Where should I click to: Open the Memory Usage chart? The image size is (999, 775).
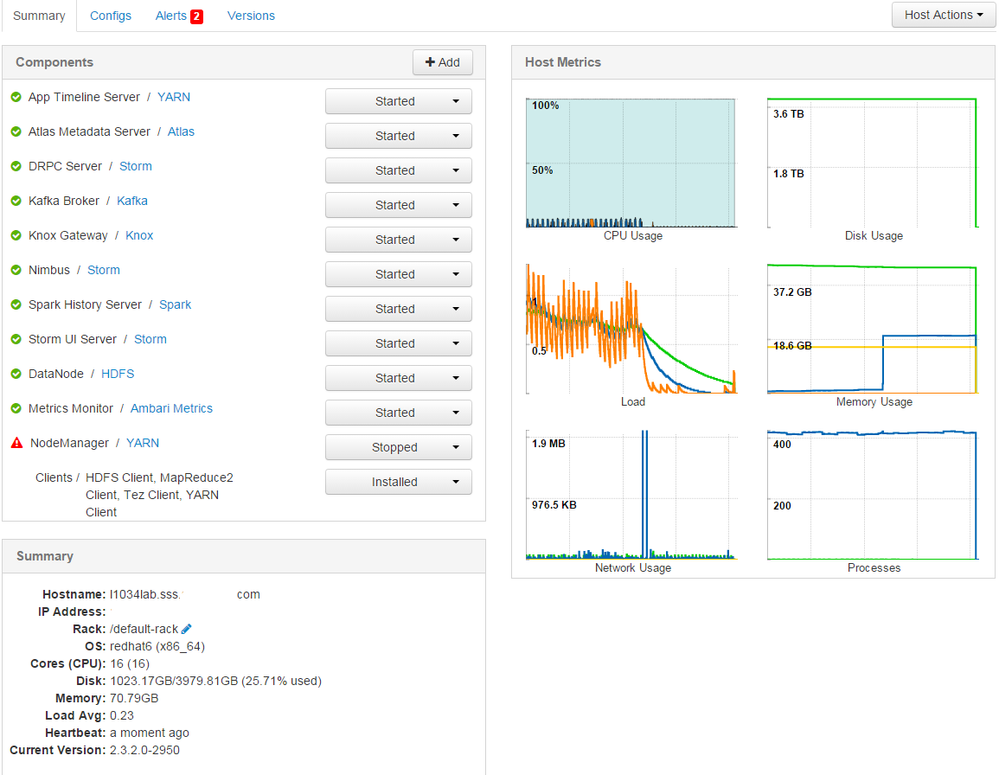872,329
